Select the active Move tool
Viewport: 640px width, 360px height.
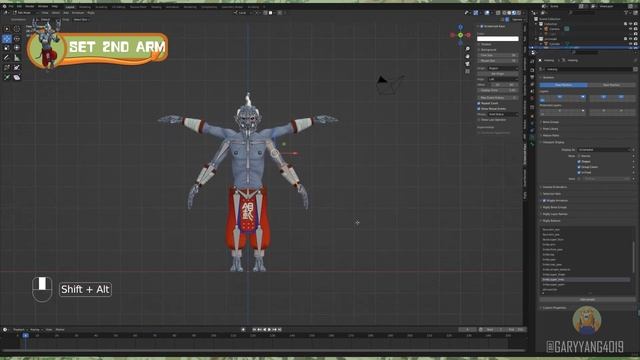(x=7, y=39)
